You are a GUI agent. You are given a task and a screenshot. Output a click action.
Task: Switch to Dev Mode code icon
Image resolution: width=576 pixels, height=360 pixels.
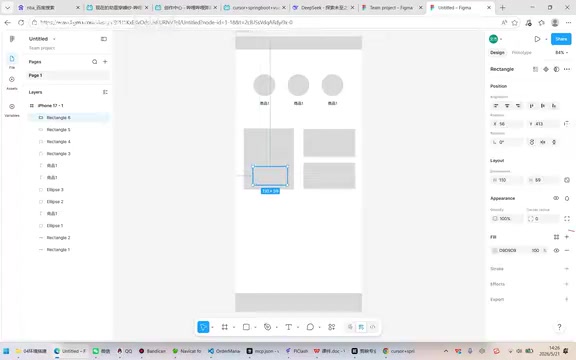coord(372,327)
